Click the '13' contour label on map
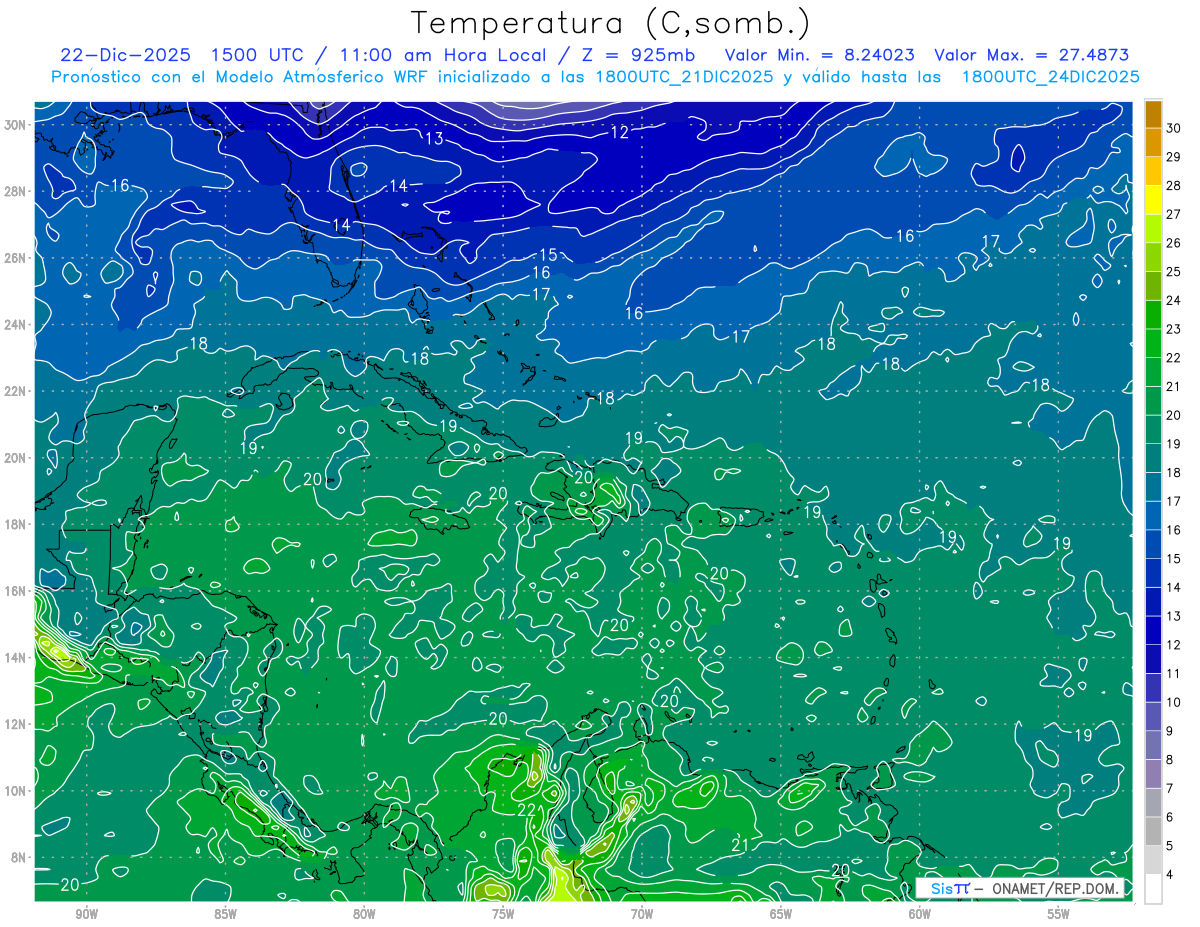Viewport: 1200px width, 927px height. 434,139
